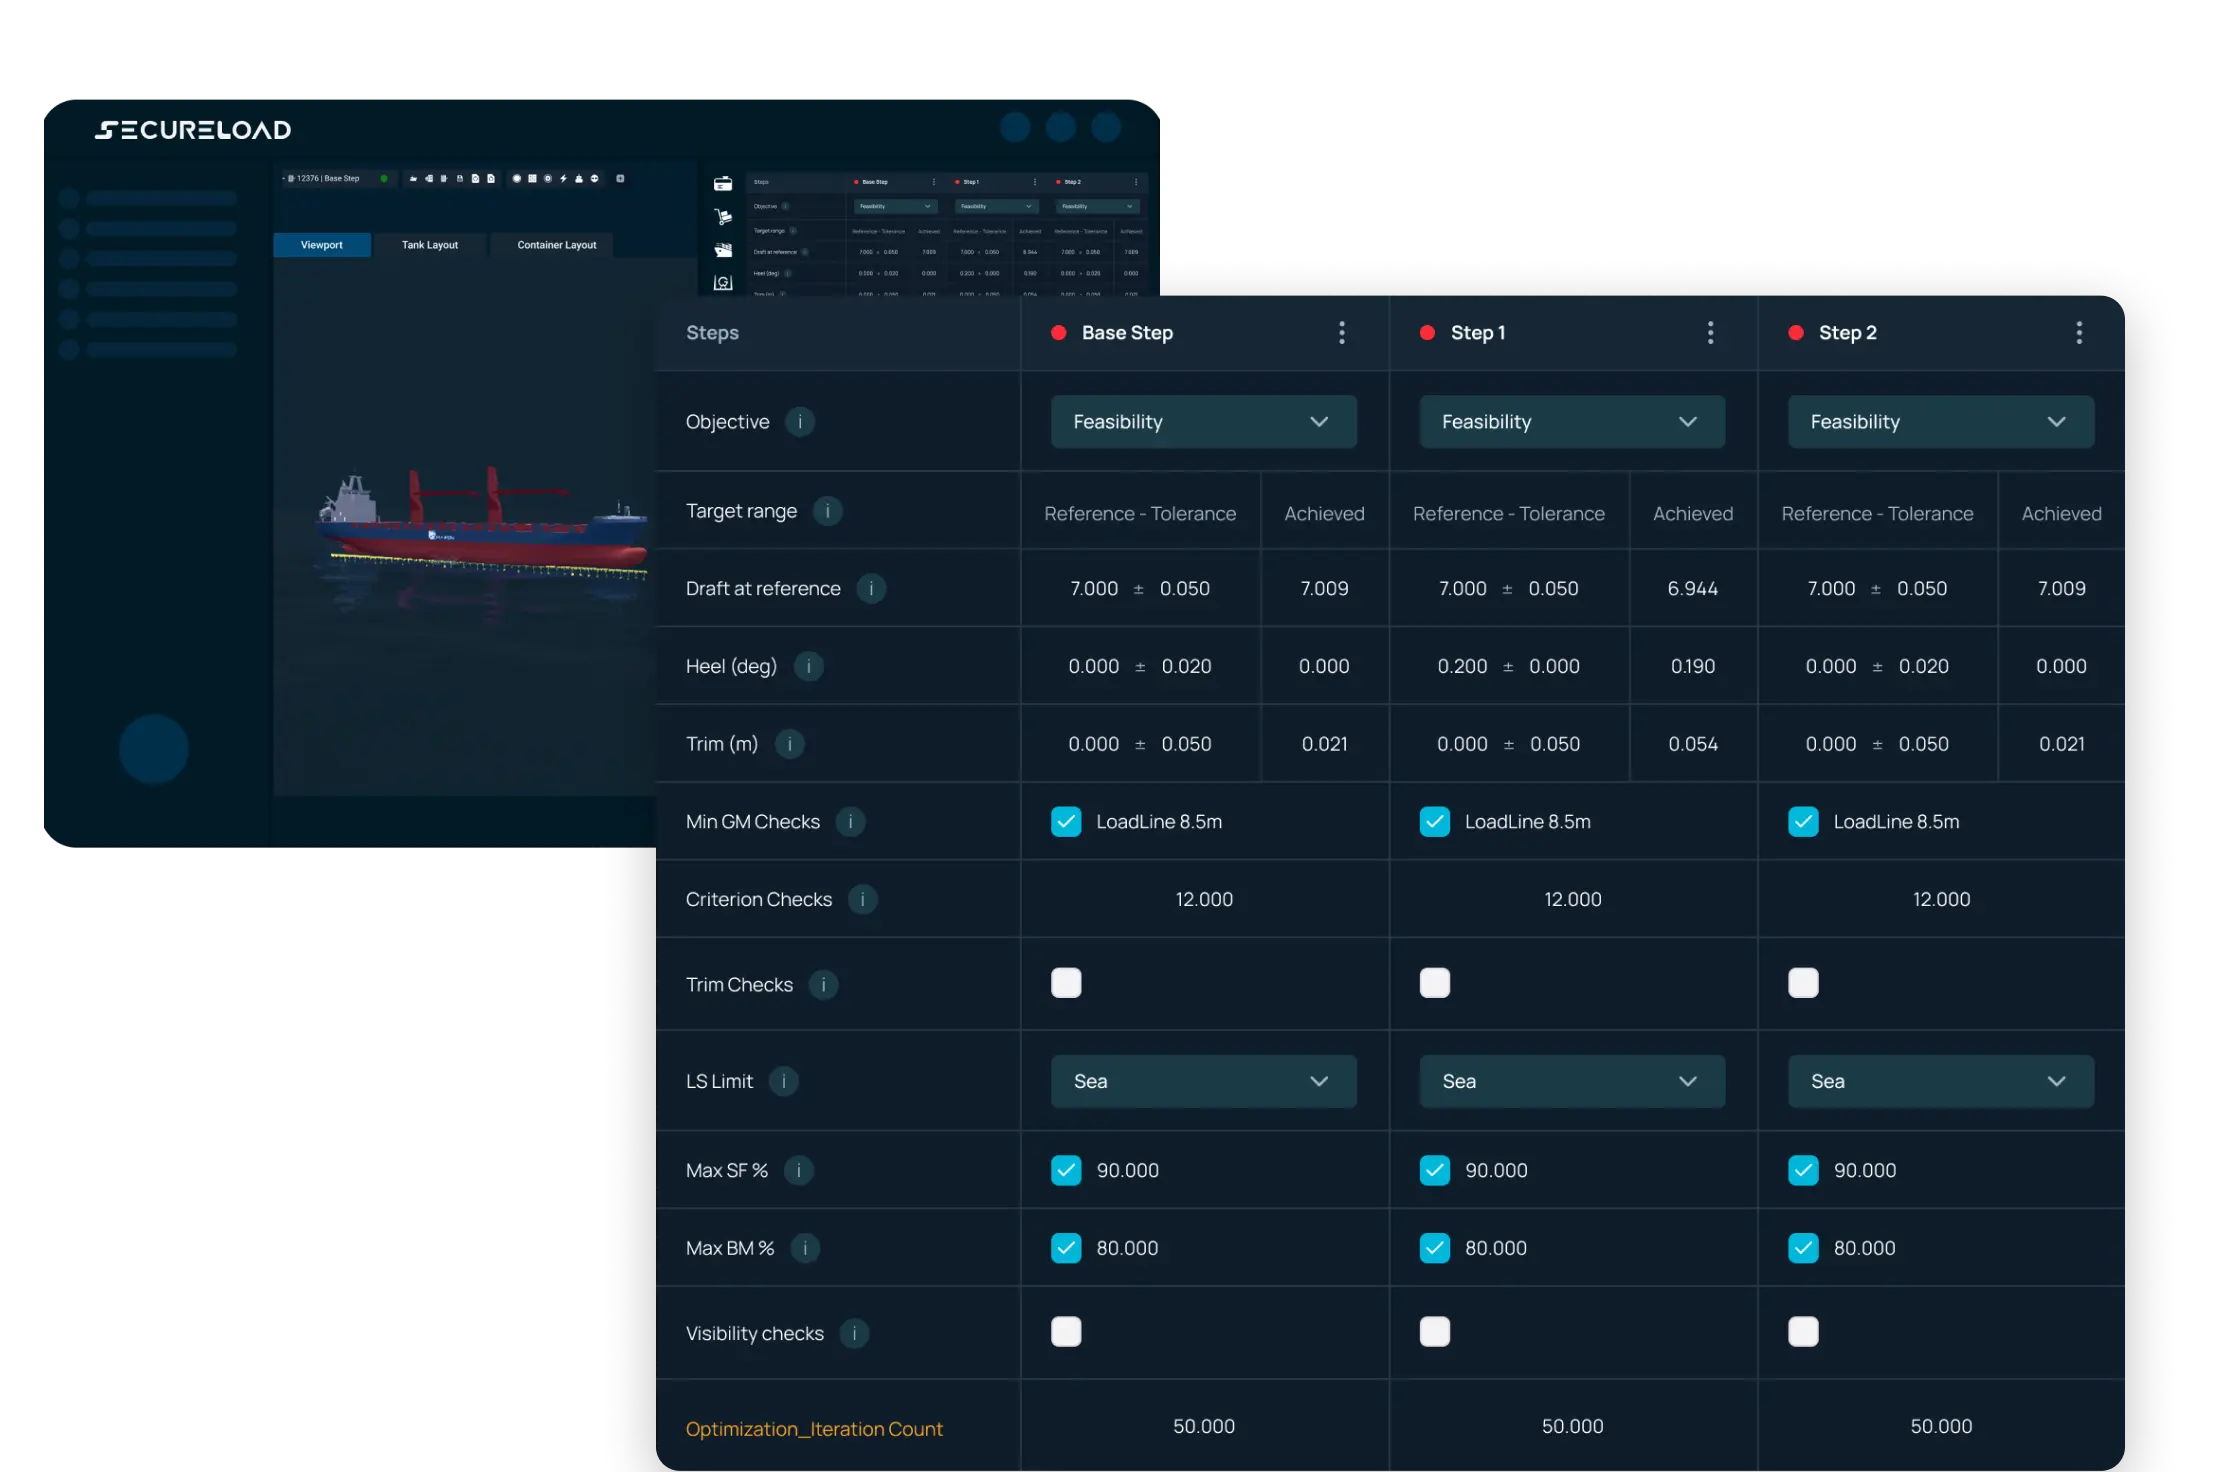Image resolution: width=2232 pixels, height=1472 pixels.
Task: Edit Iteration Count 50.000 for Base Step
Action: point(1203,1426)
